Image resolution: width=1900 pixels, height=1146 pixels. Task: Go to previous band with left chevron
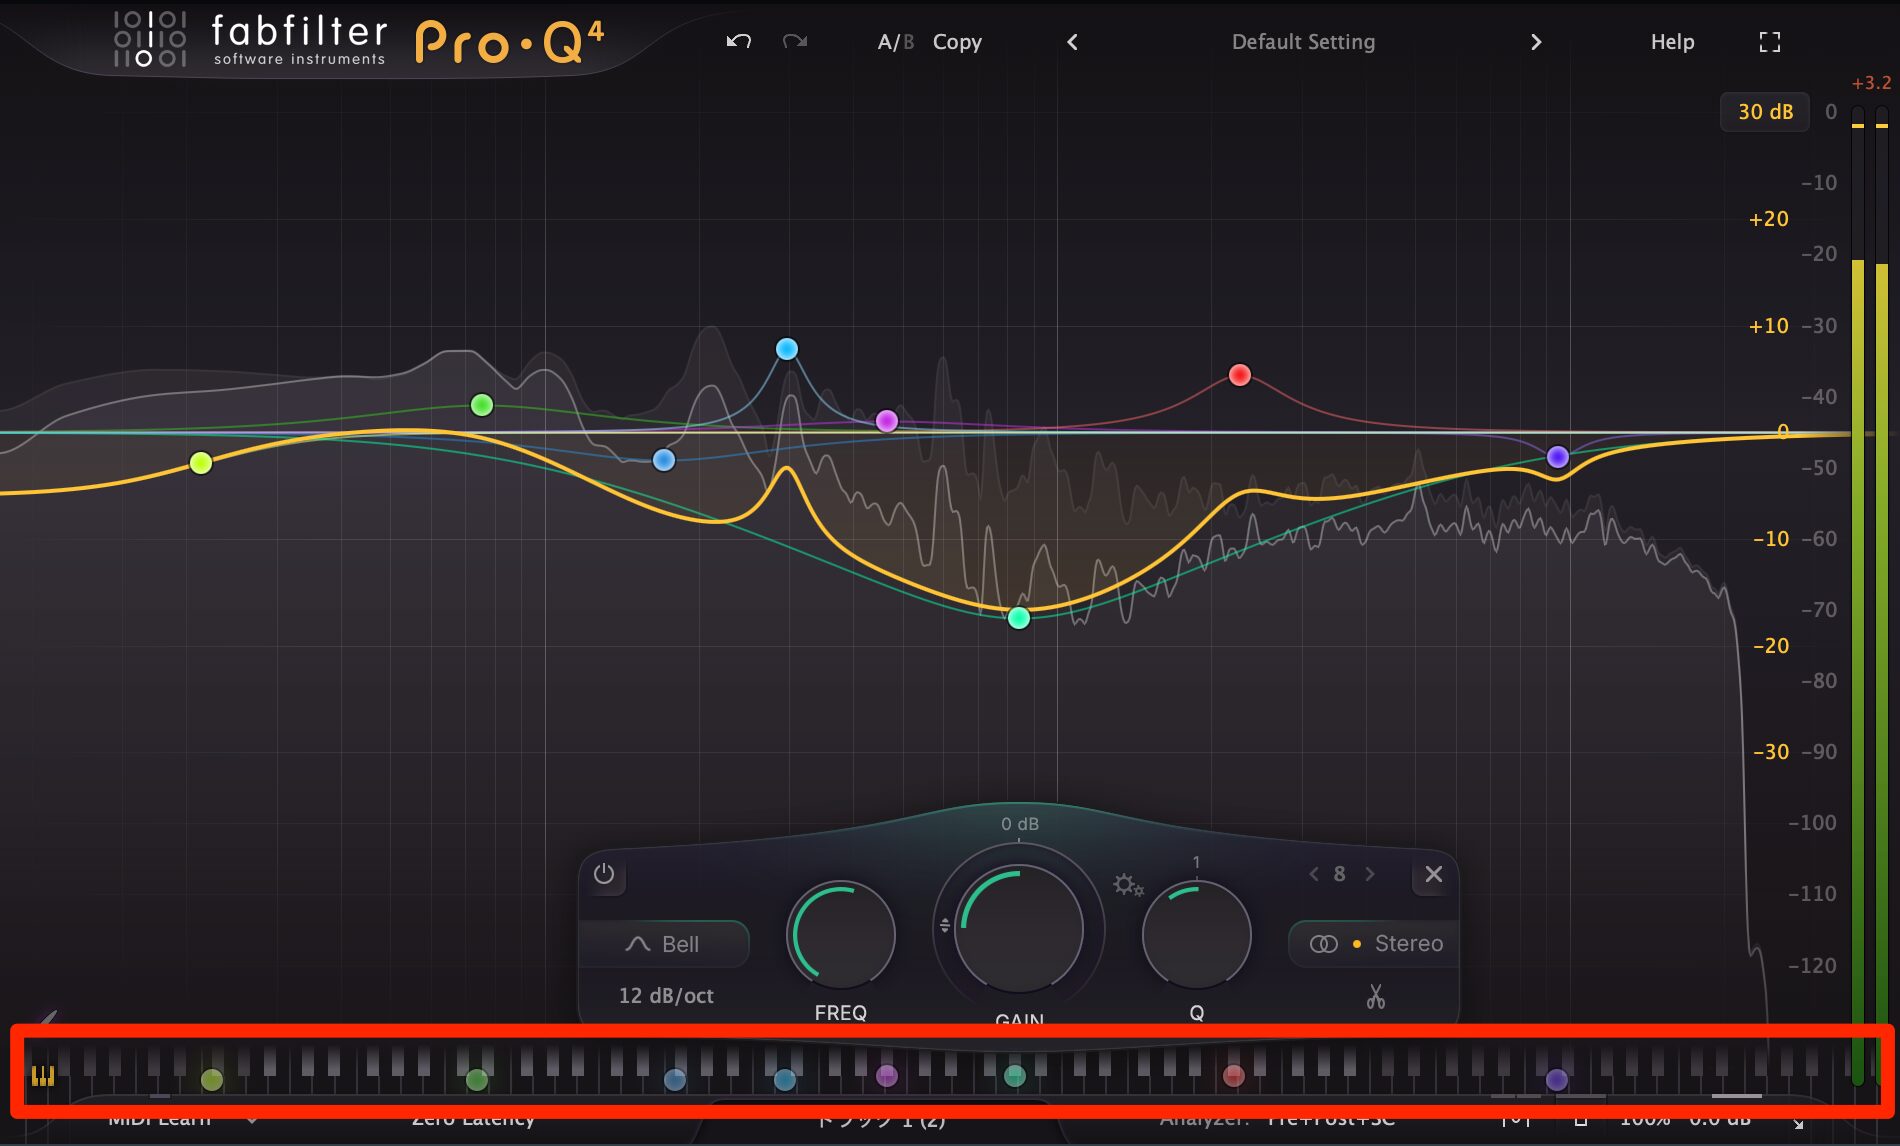click(1314, 874)
